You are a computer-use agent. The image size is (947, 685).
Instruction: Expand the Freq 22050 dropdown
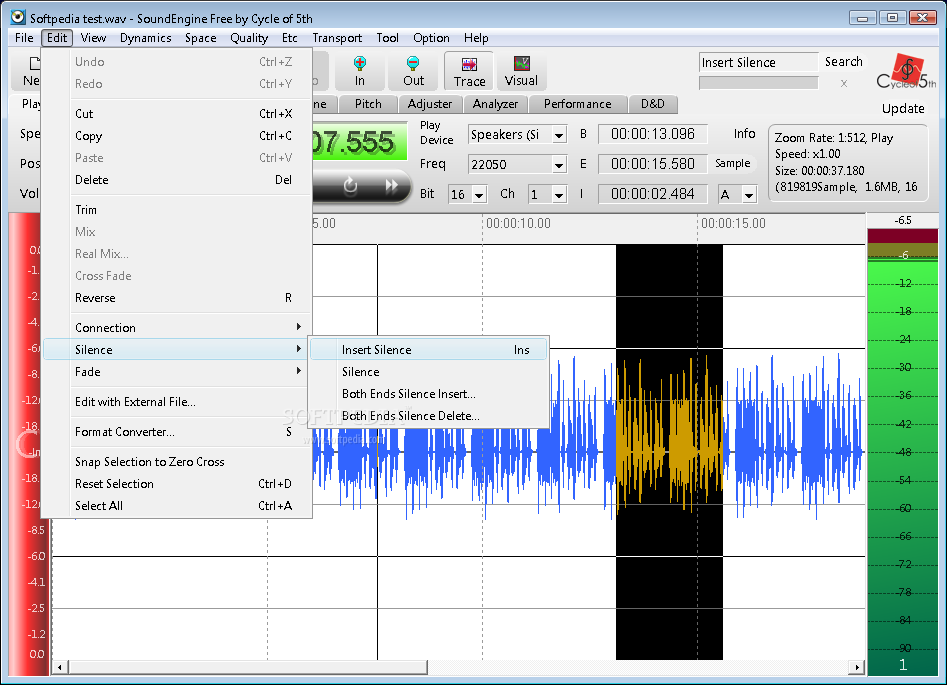pyautogui.click(x=559, y=164)
